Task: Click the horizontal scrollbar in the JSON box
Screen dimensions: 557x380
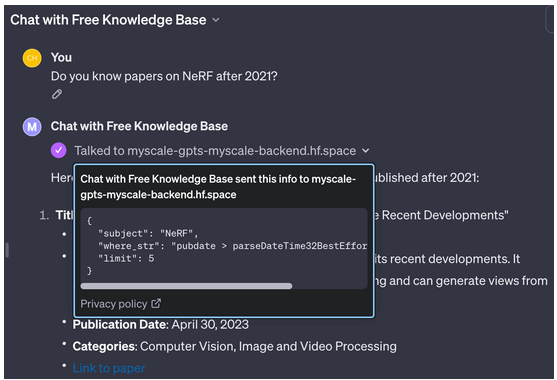Action: 186,286
